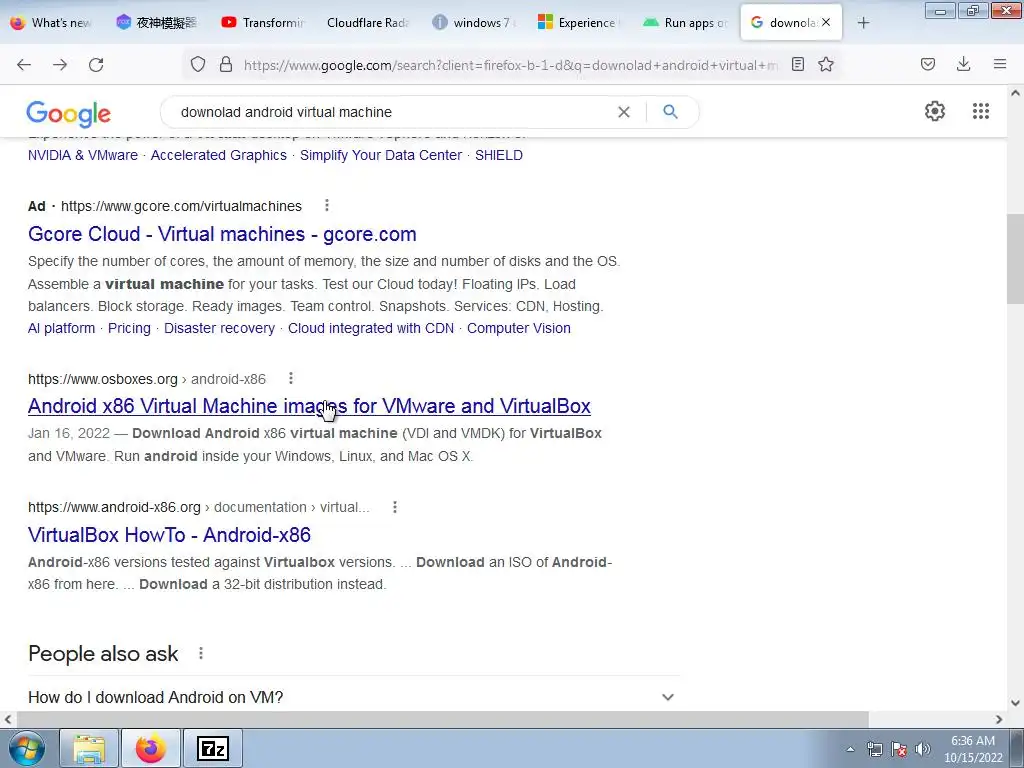Open a new browser tab
Viewport: 1024px width, 768px height.
click(863, 23)
